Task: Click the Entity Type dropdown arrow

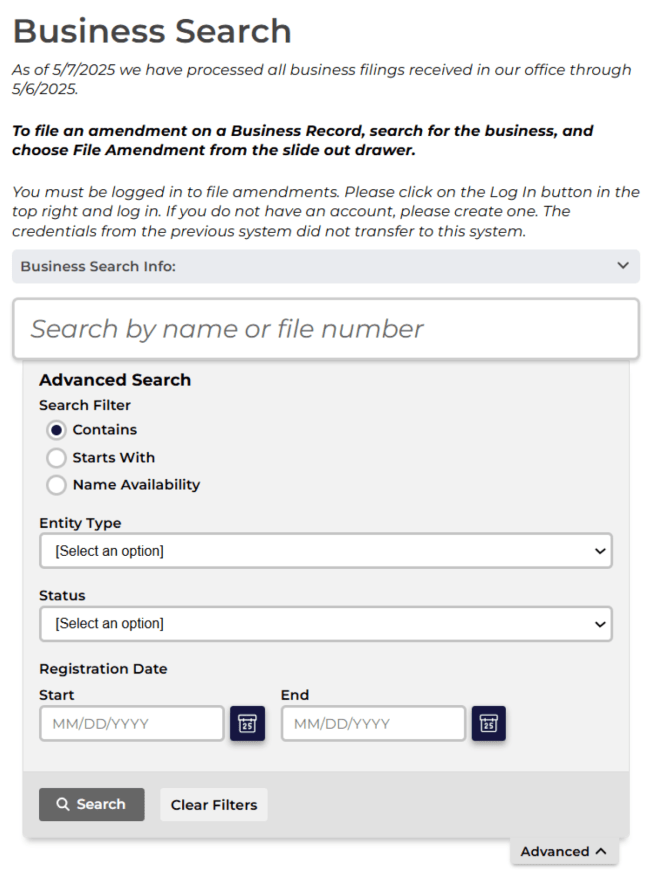Action: pos(600,551)
